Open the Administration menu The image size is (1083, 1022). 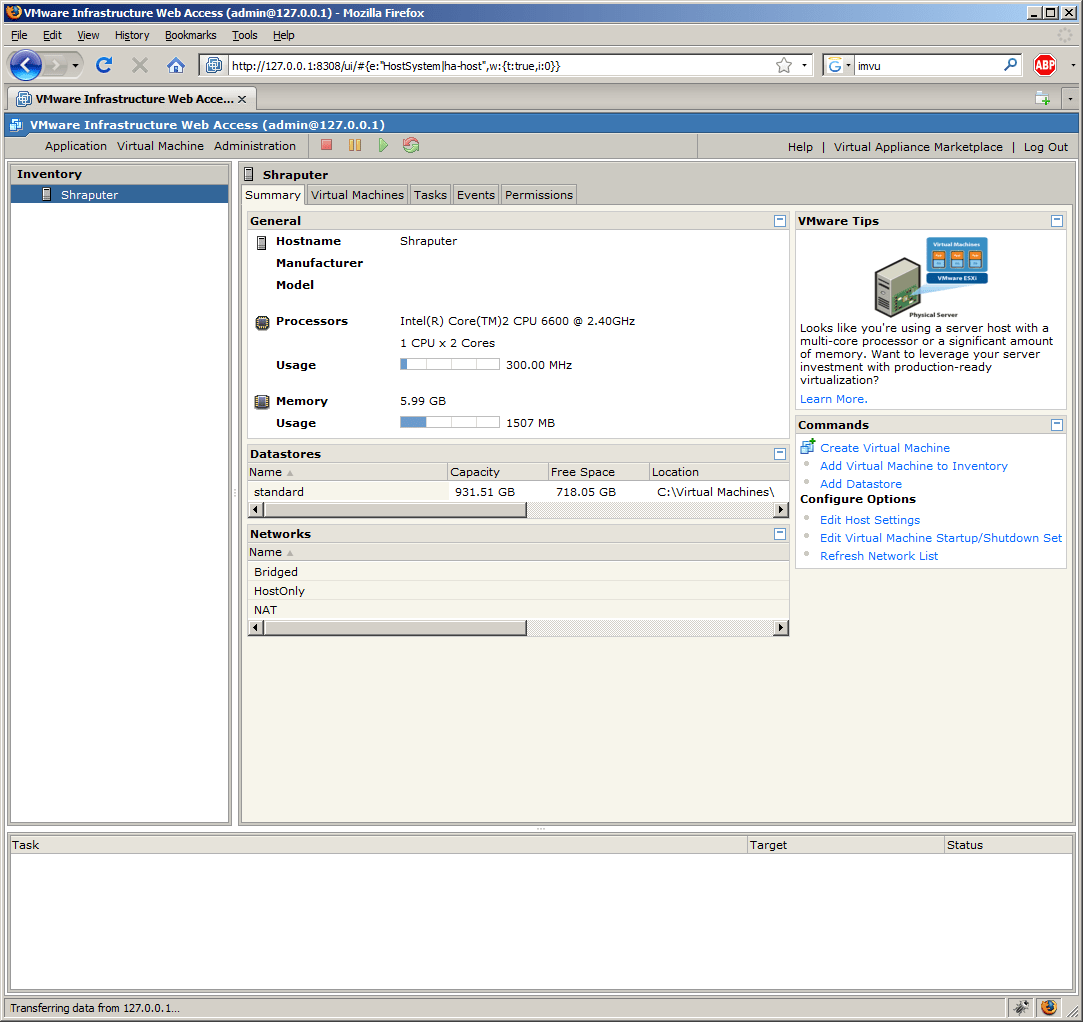point(255,146)
